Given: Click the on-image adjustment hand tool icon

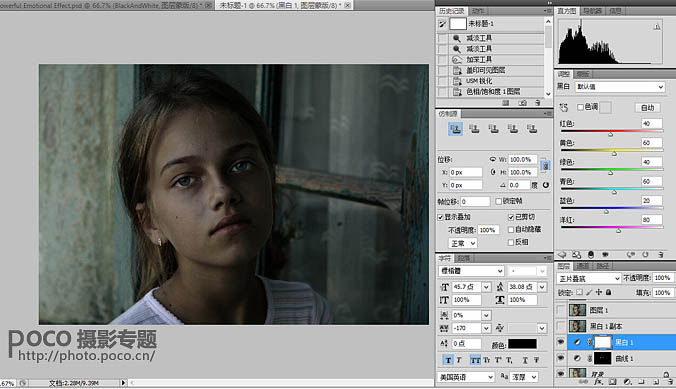Looking at the screenshot, I should 564,107.
